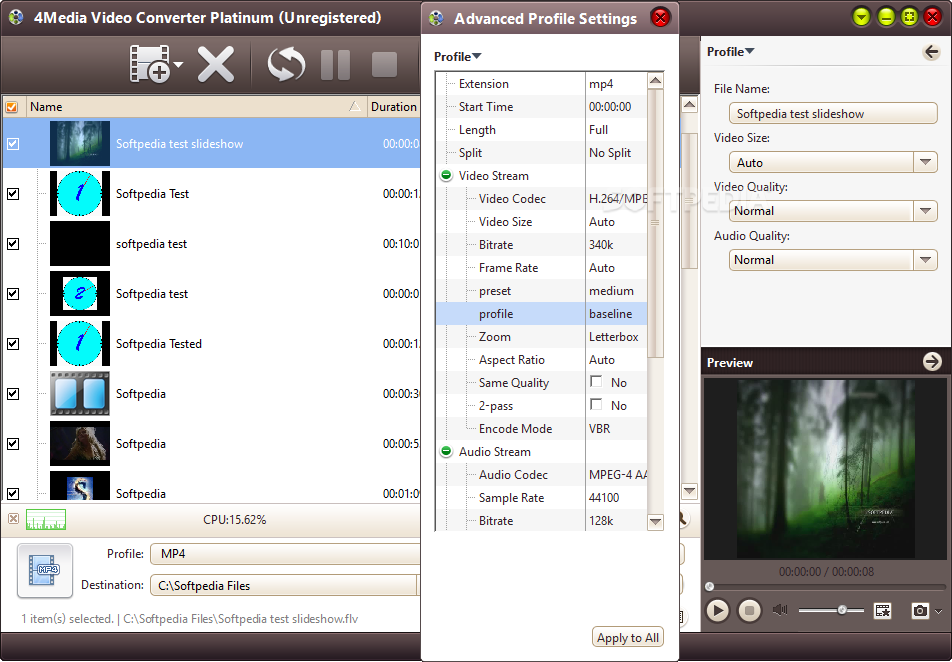952x662 pixels.
Task: Click the Frame Rate Auto value
Action: [602, 268]
